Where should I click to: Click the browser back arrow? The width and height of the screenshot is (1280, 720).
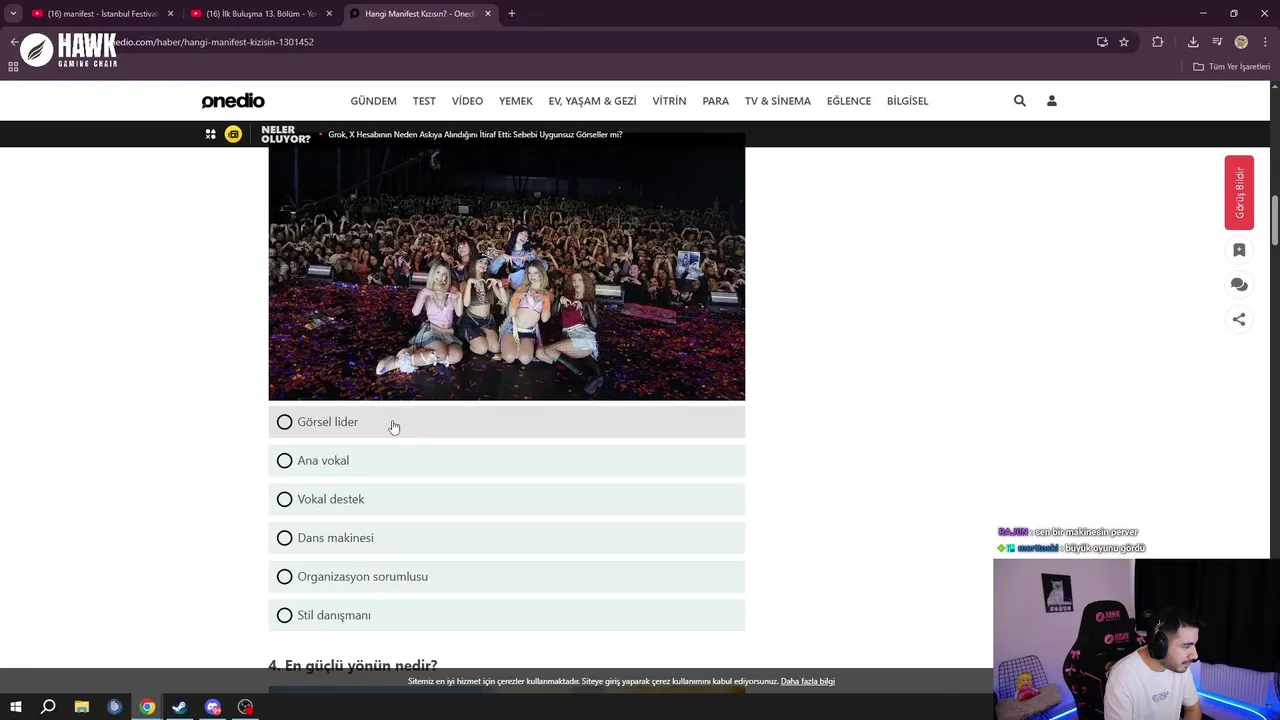pos(14,42)
